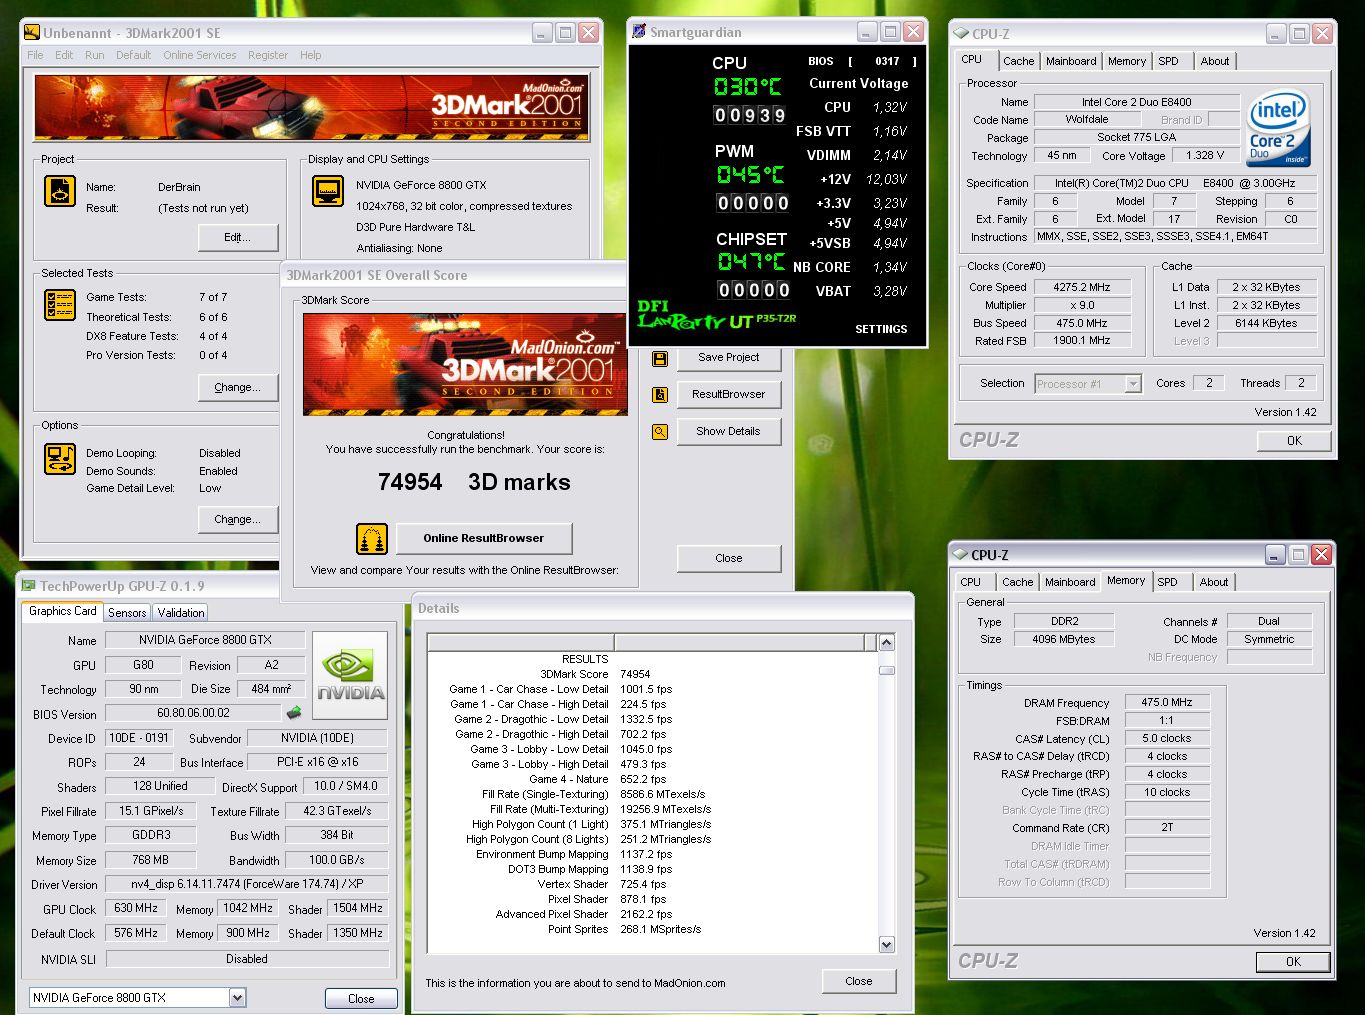Open the Default menu in 3DMark2001
Image resolution: width=1365 pixels, height=1015 pixels.
(133, 55)
